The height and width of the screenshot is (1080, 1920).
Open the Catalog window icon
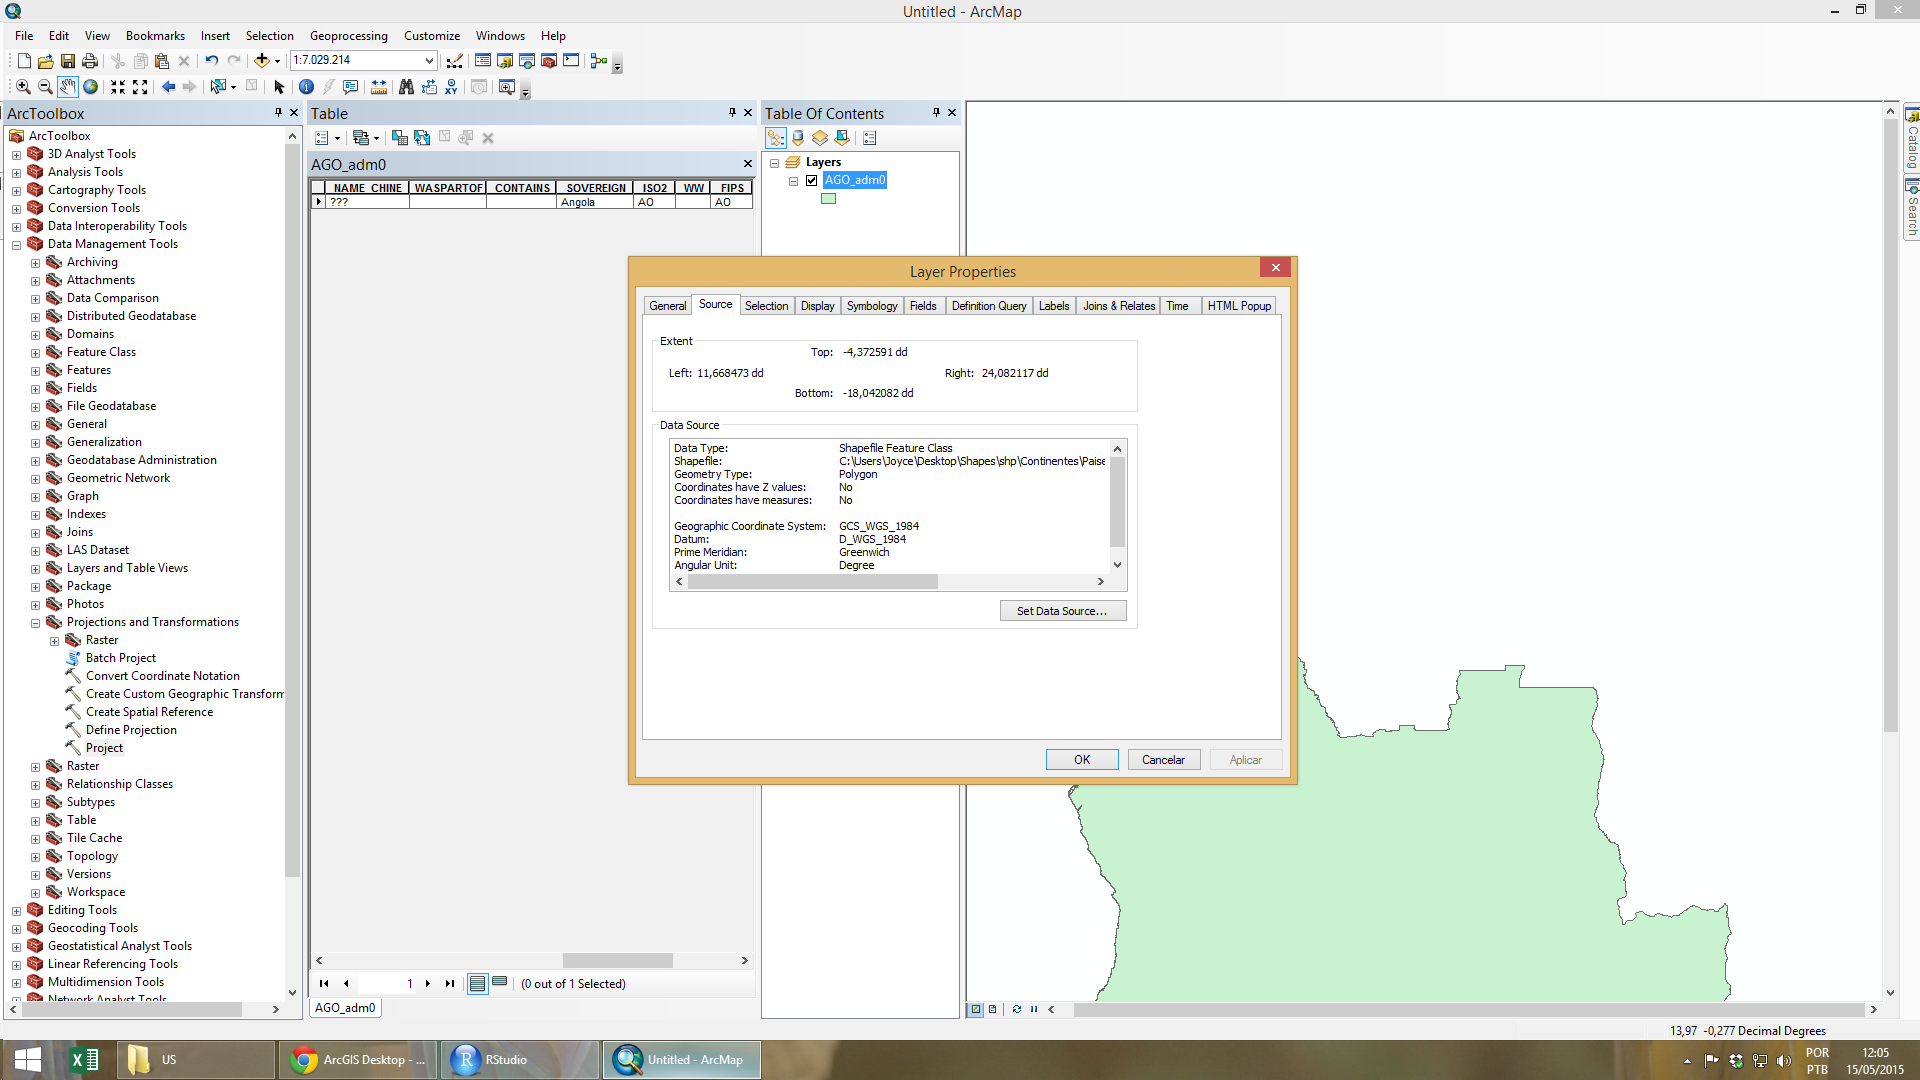coord(505,61)
